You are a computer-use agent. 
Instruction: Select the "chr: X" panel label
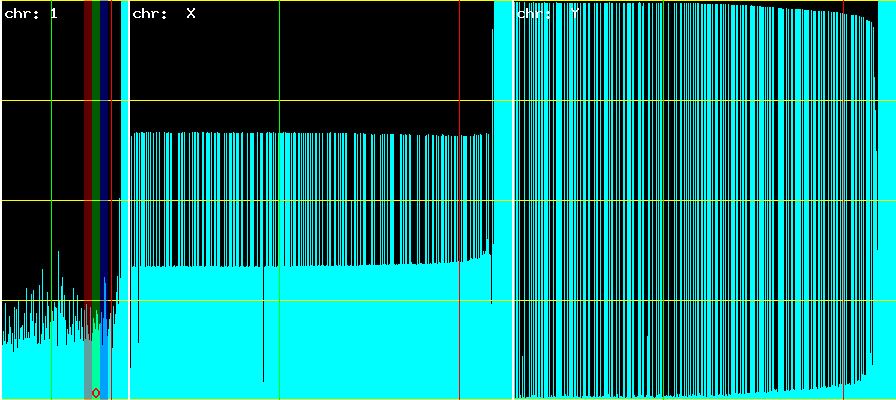(x=163, y=14)
